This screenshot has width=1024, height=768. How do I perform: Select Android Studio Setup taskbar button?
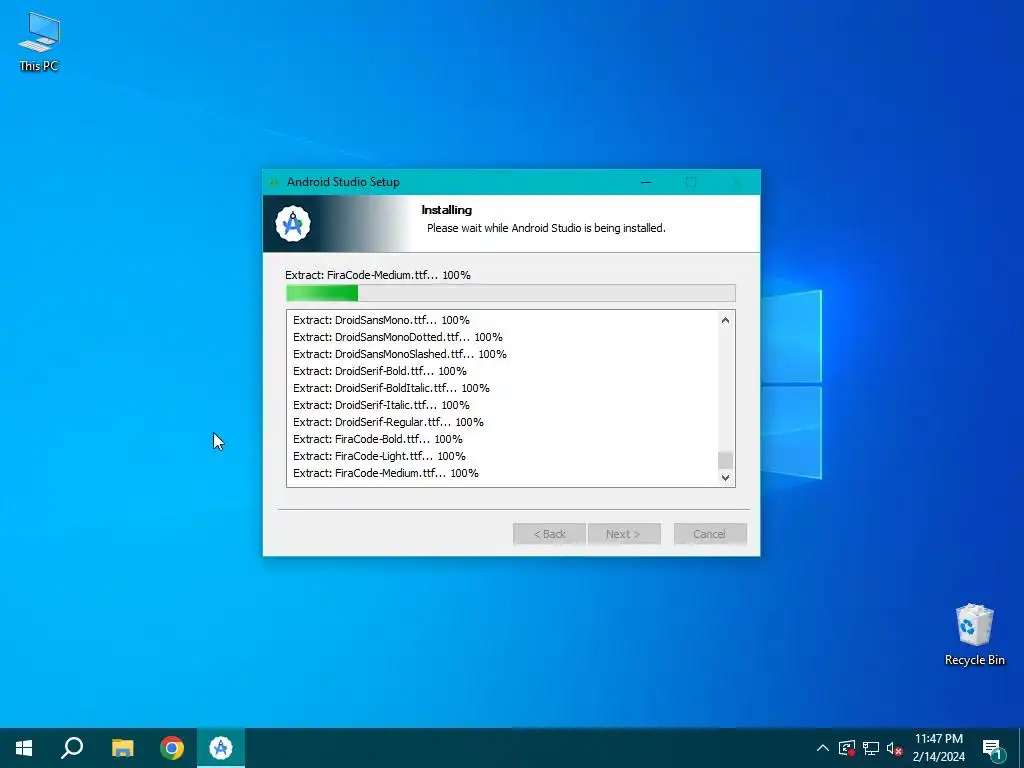tap(221, 748)
